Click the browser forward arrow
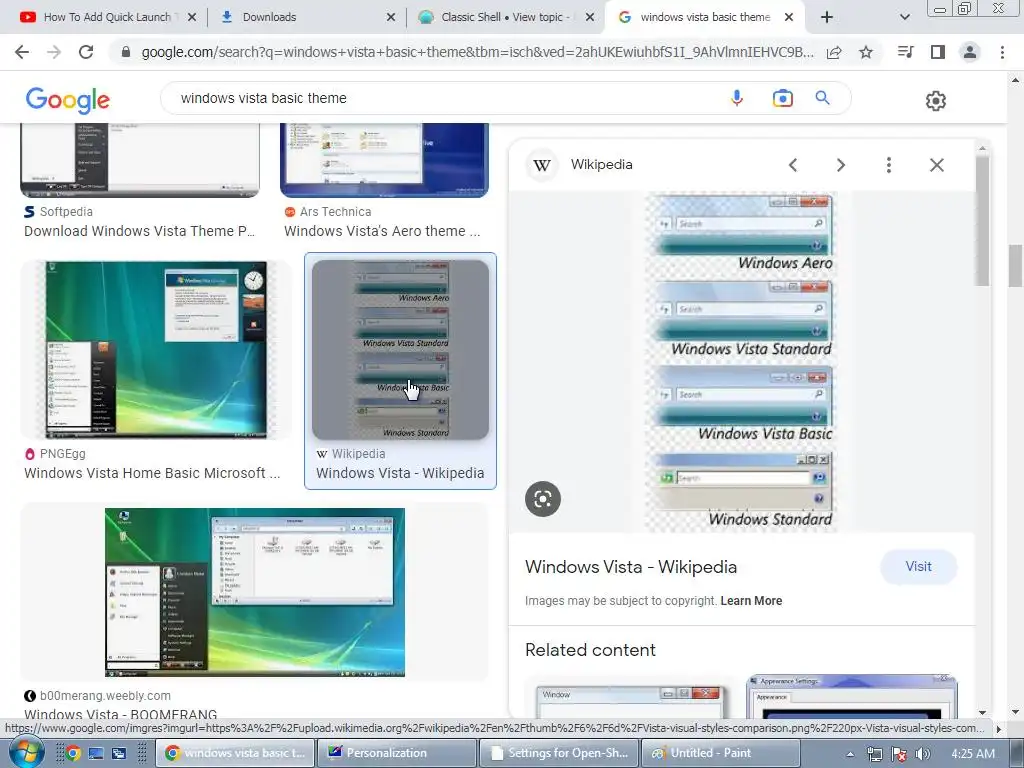The image size is (1024, 768). tap(54, 52)
